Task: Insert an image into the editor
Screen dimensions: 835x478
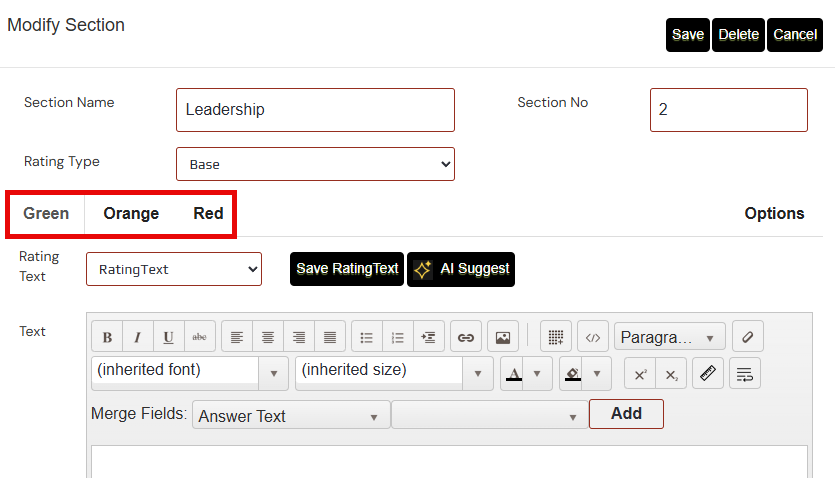Action: pyautogui.click(x=503, y=338)
